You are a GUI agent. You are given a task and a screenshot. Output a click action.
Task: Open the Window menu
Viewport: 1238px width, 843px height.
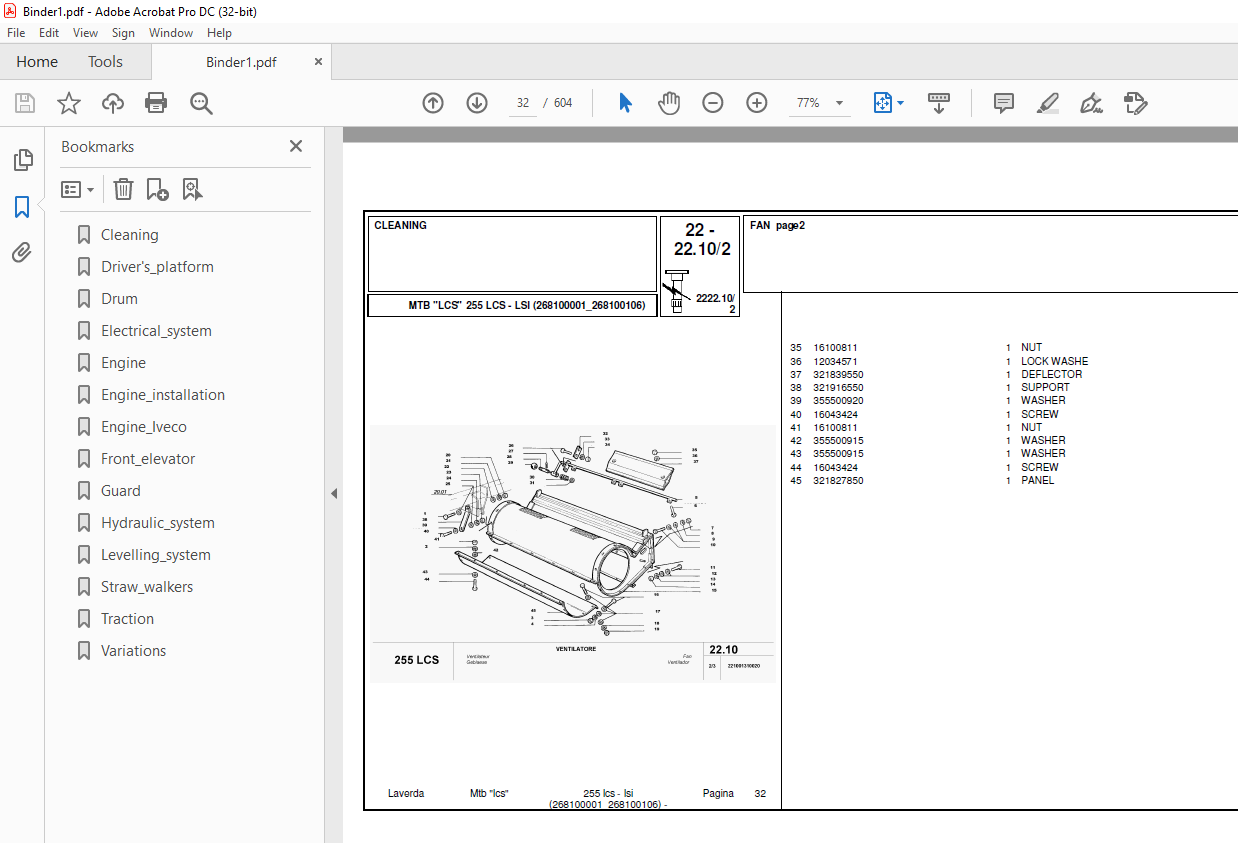point(171,33)
